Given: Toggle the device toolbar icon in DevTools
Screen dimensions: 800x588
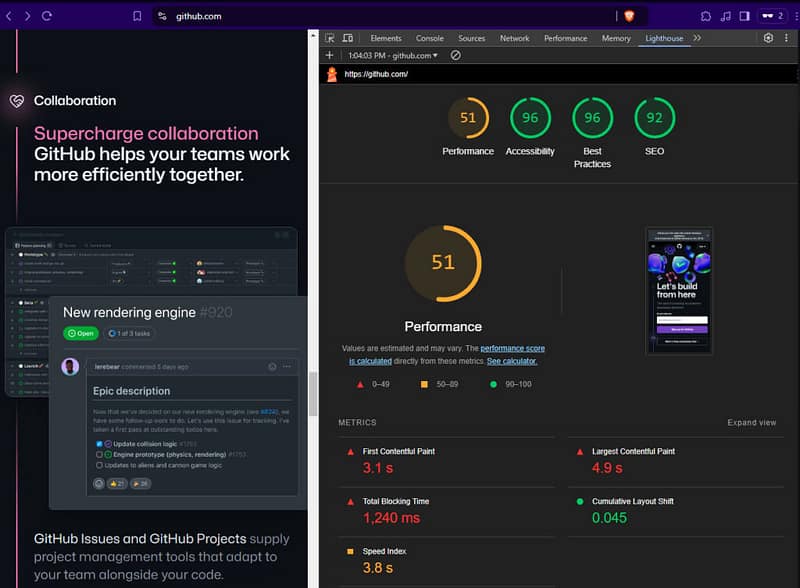Looking at the screenshot, I should [350, 38].
